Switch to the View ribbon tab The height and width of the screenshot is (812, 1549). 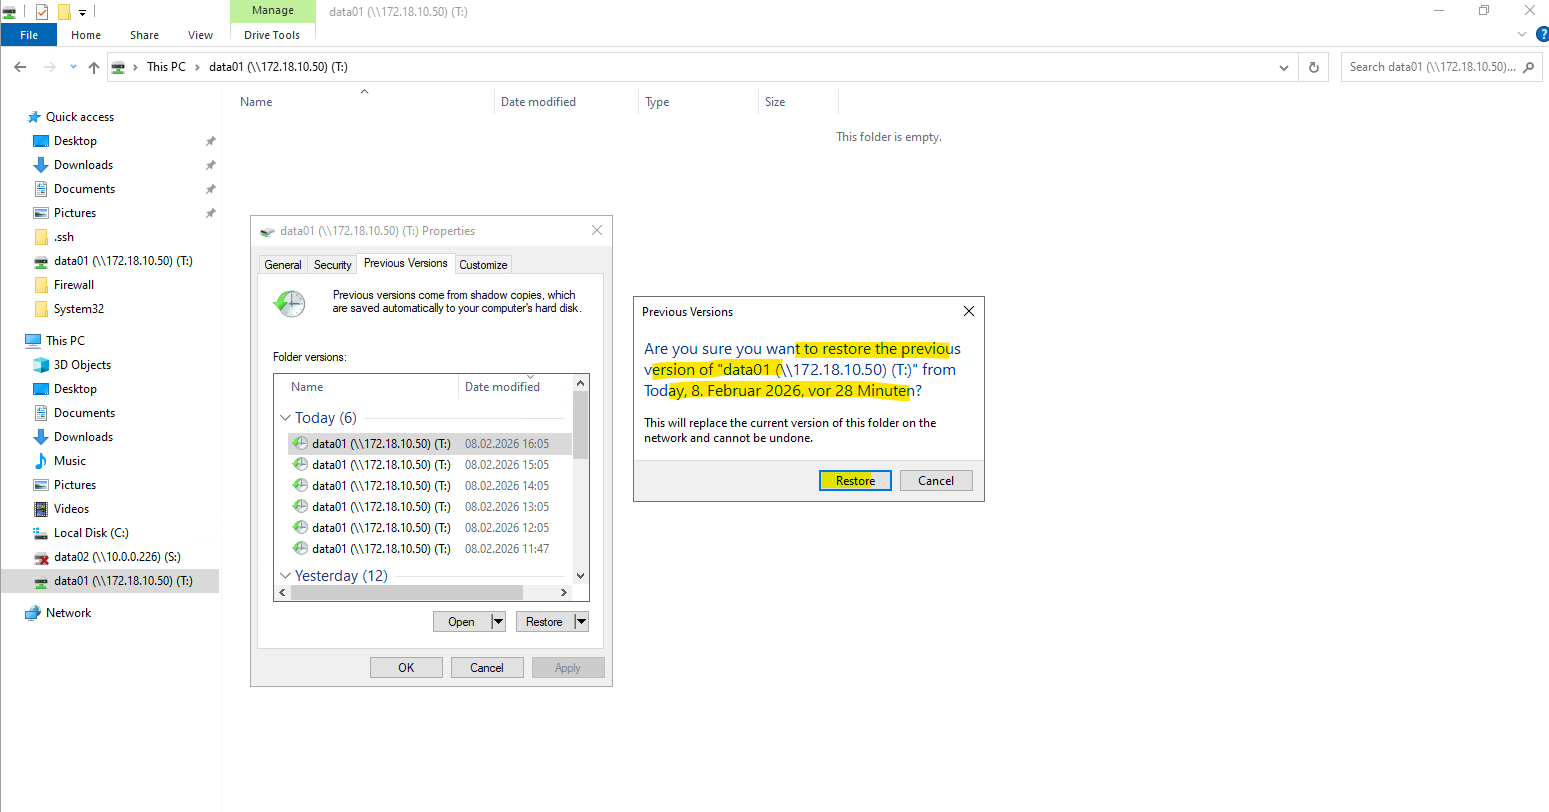pyautogui.click(x=200, y=35)
